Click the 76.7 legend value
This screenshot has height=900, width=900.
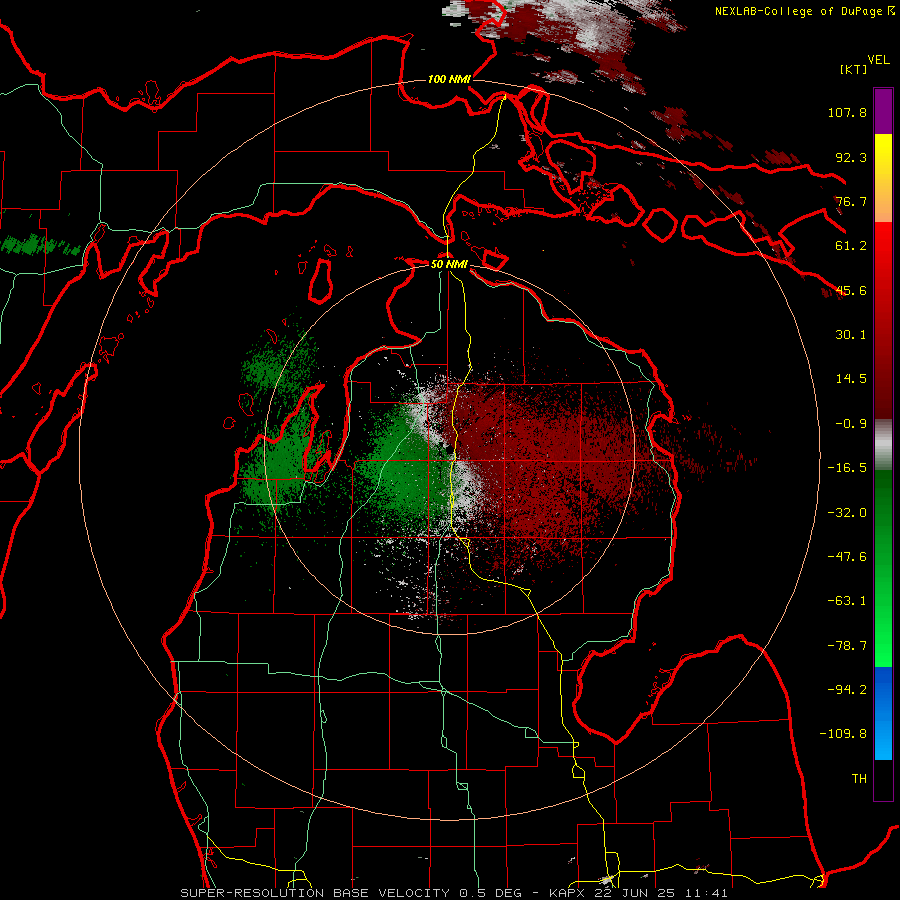click(851, 201)
